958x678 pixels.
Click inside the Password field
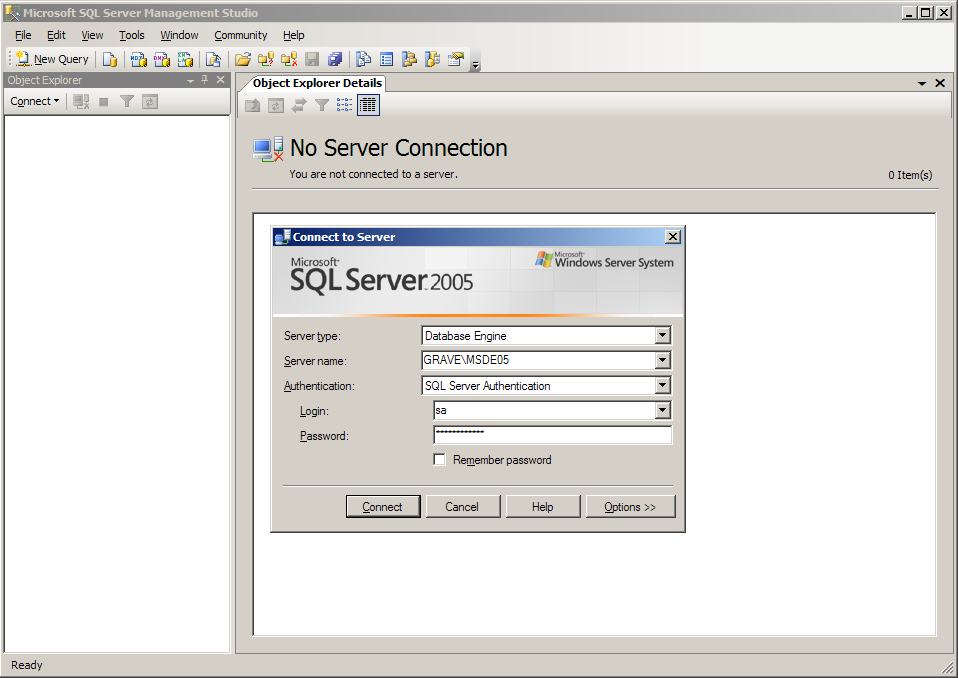coord(552,435)
